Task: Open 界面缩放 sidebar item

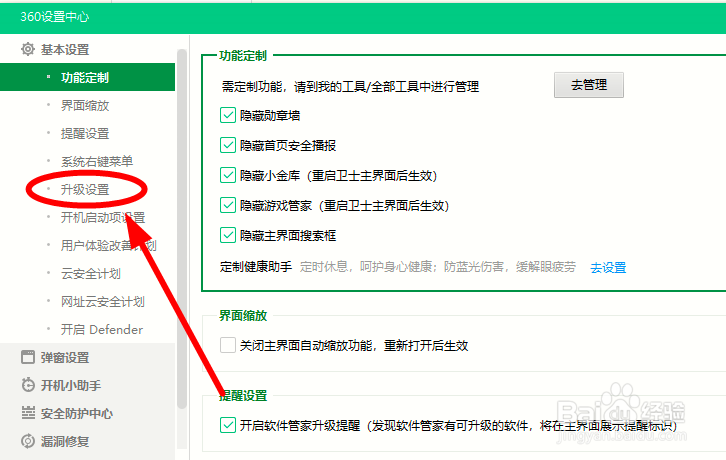Action: (85, 106)
